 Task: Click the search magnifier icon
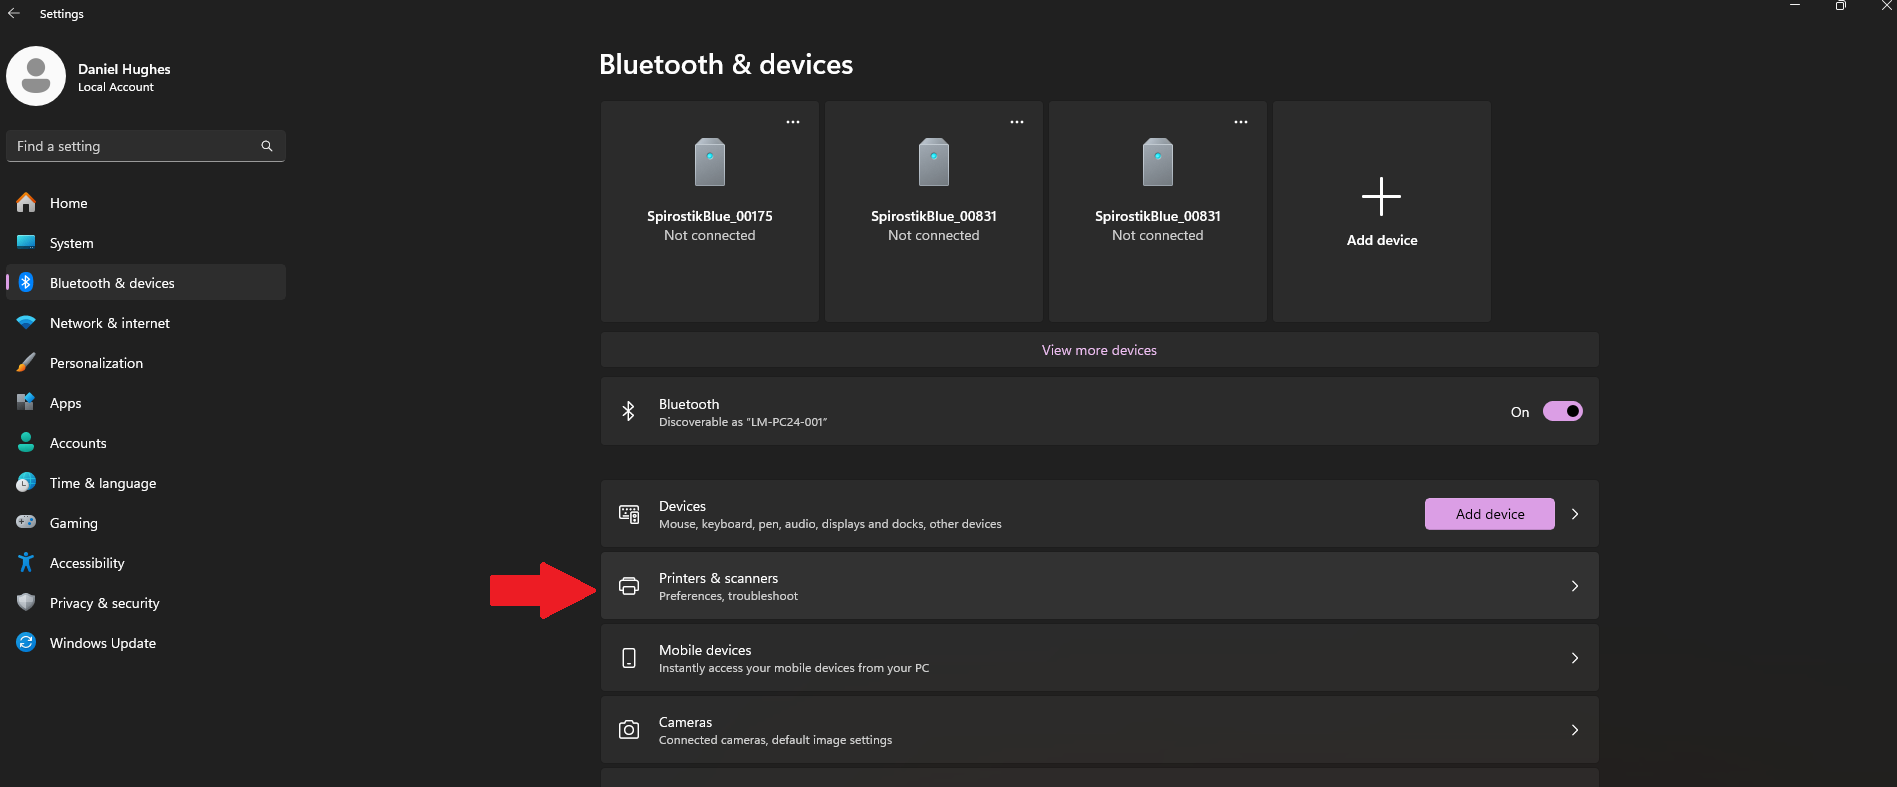(x=267, y=146)
